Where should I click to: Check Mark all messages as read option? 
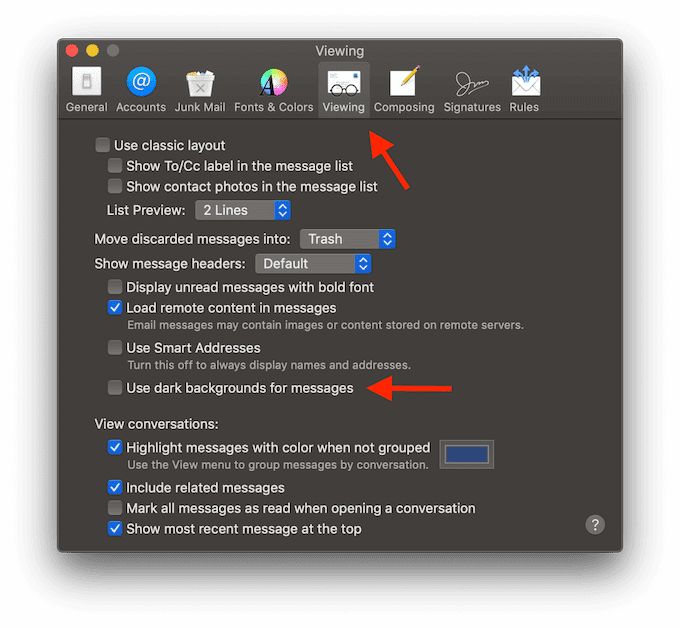(115, 507)
